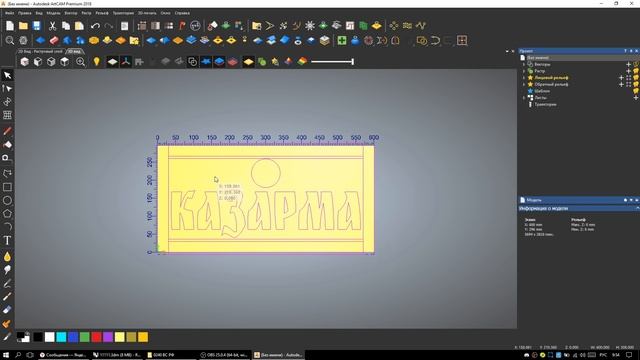The height and width of the screenshot is (360, 640).
Task: Click the first cube view icon
Action: (24, 62)
